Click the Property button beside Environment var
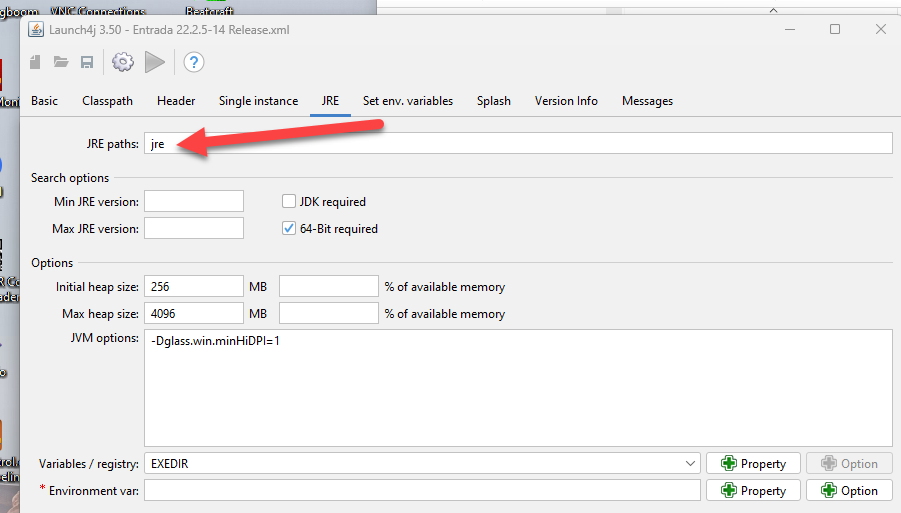Image resolution: width=901 pixels, height=513 pixels. click(x=753, y=491)
